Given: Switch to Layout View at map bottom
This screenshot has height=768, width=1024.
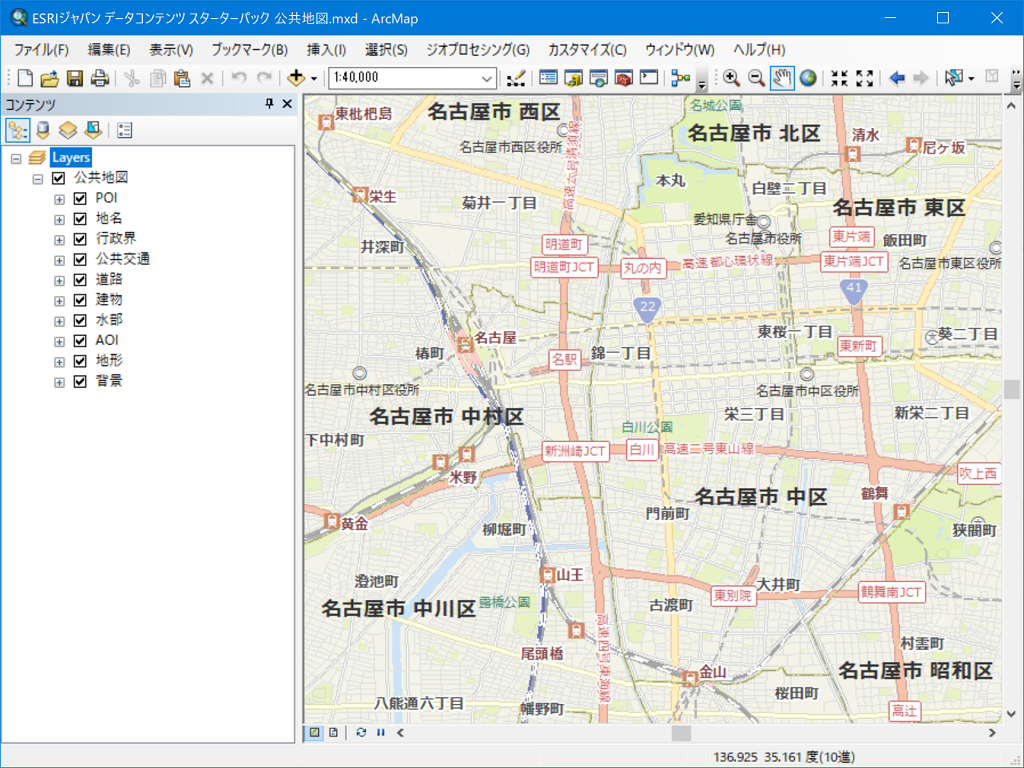Looking at the screenshot, I should pyautogui.click(x=334, y=733).
